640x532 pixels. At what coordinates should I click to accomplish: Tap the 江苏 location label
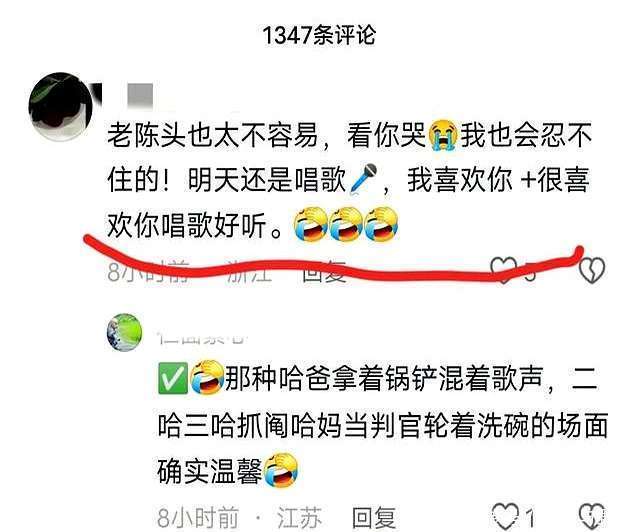[x=299, y=517]
